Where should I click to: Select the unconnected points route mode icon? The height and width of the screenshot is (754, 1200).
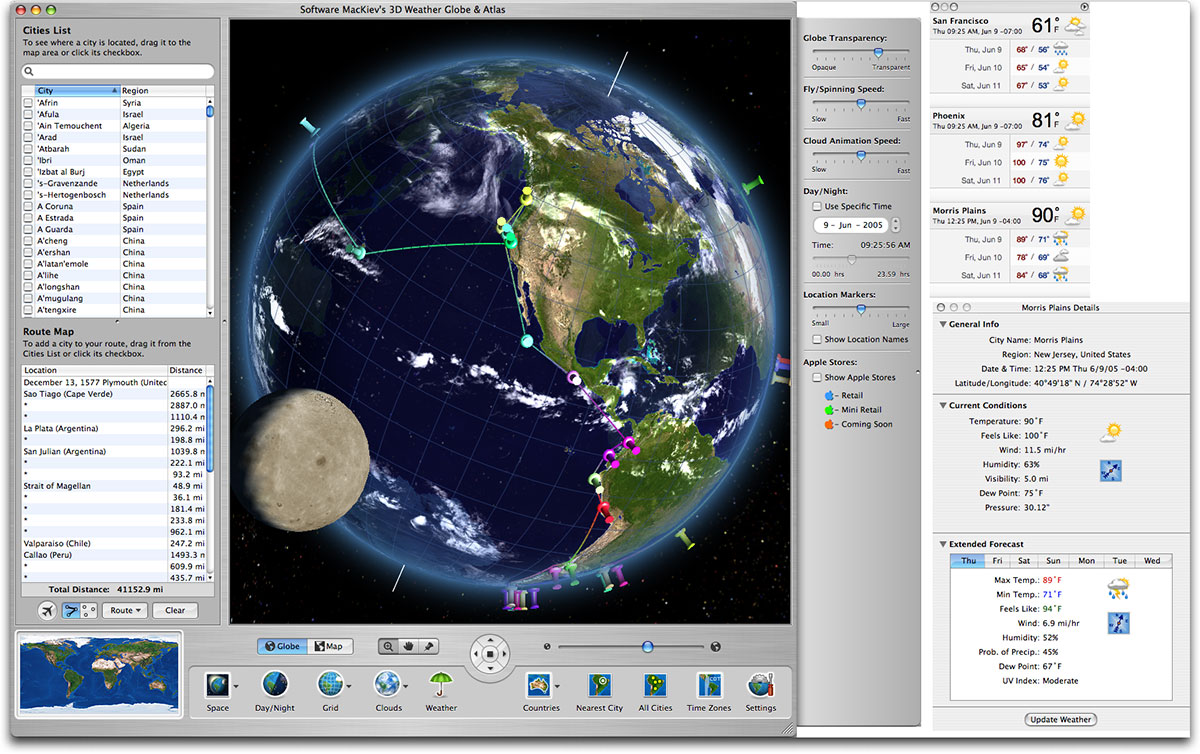89,610
